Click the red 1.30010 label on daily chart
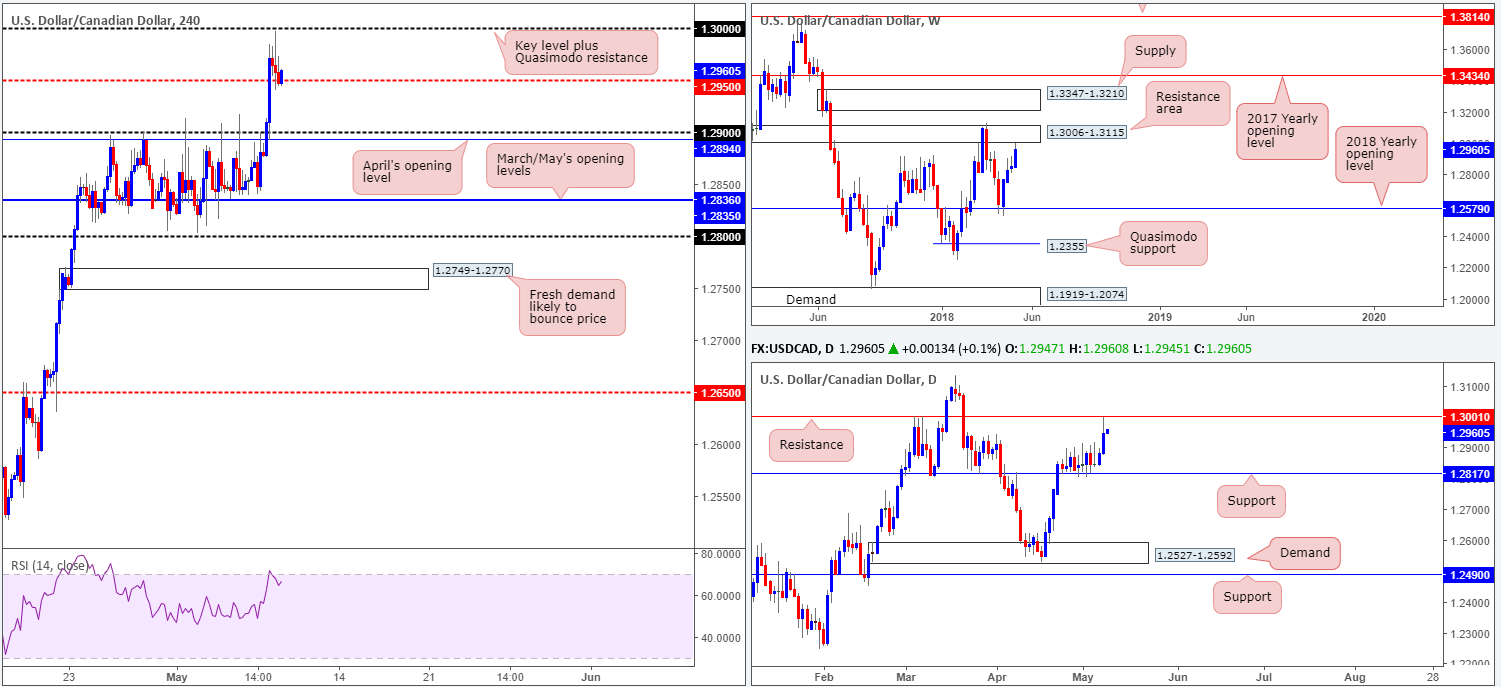The height and width of the screenshot is (687, 1501). [x=1470, y=416]
